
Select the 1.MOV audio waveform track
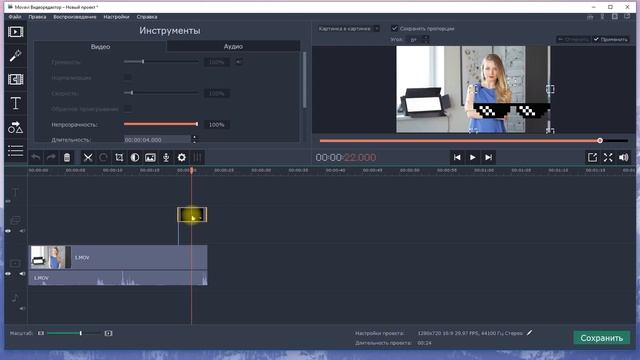coord(118,278)
